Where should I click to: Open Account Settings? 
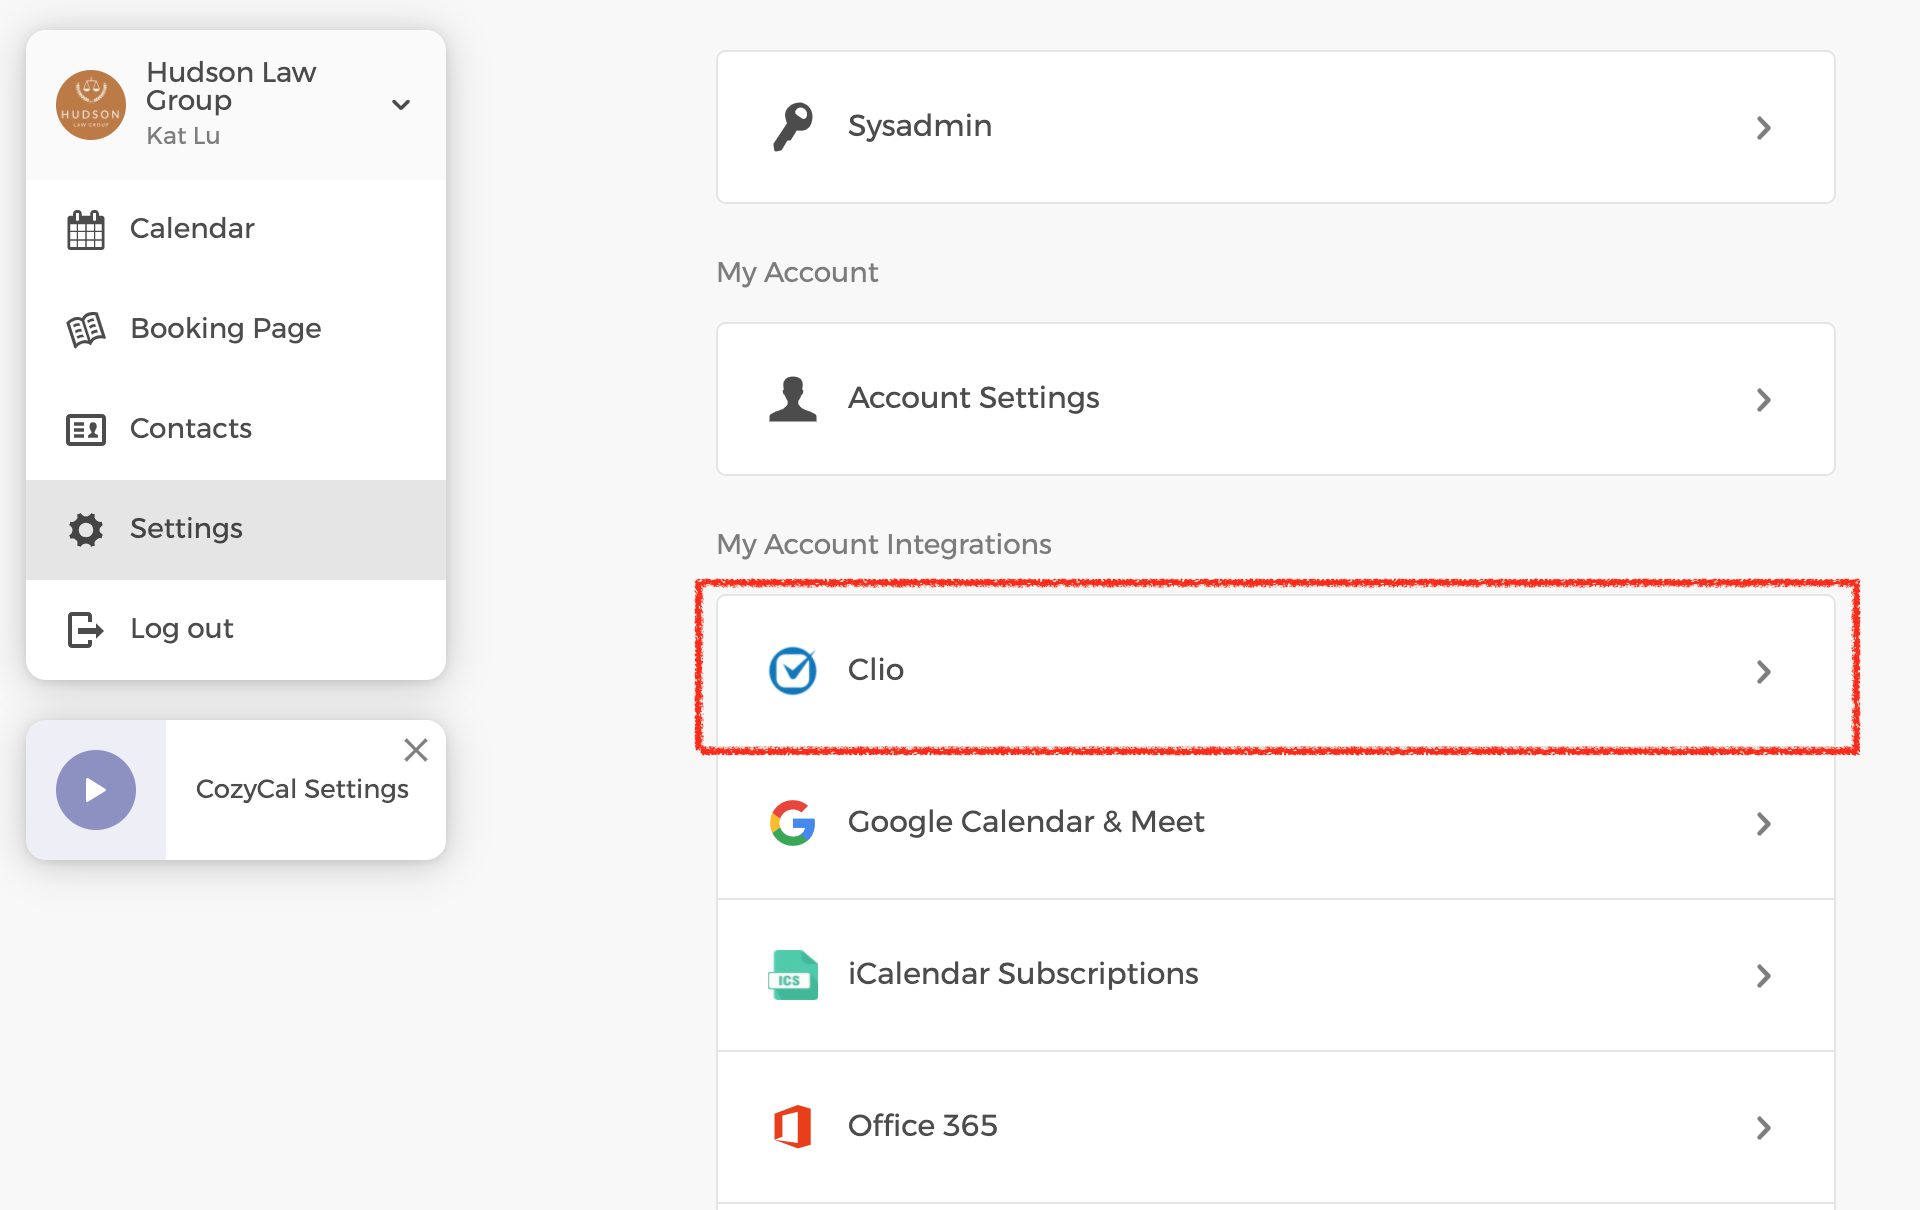coord(1276,399)
